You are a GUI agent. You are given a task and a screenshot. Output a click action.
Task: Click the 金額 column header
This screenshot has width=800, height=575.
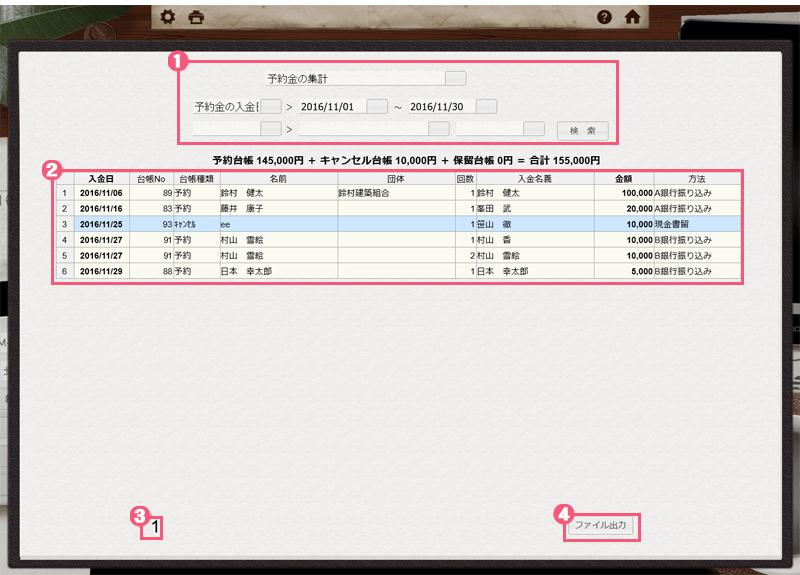(623, 179)
